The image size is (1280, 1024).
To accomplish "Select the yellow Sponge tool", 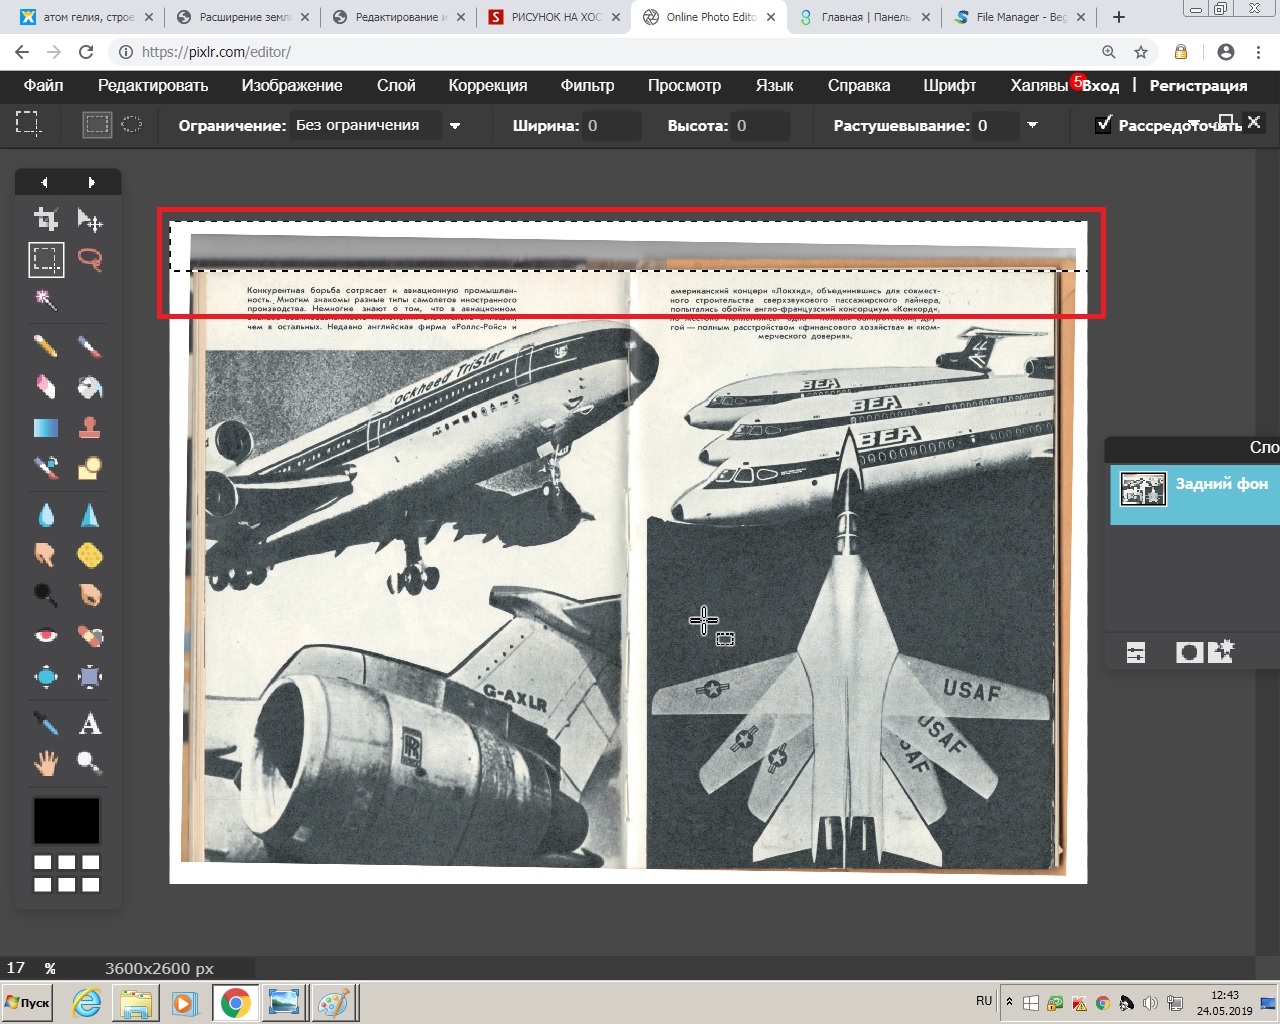I will click(90, 555).
